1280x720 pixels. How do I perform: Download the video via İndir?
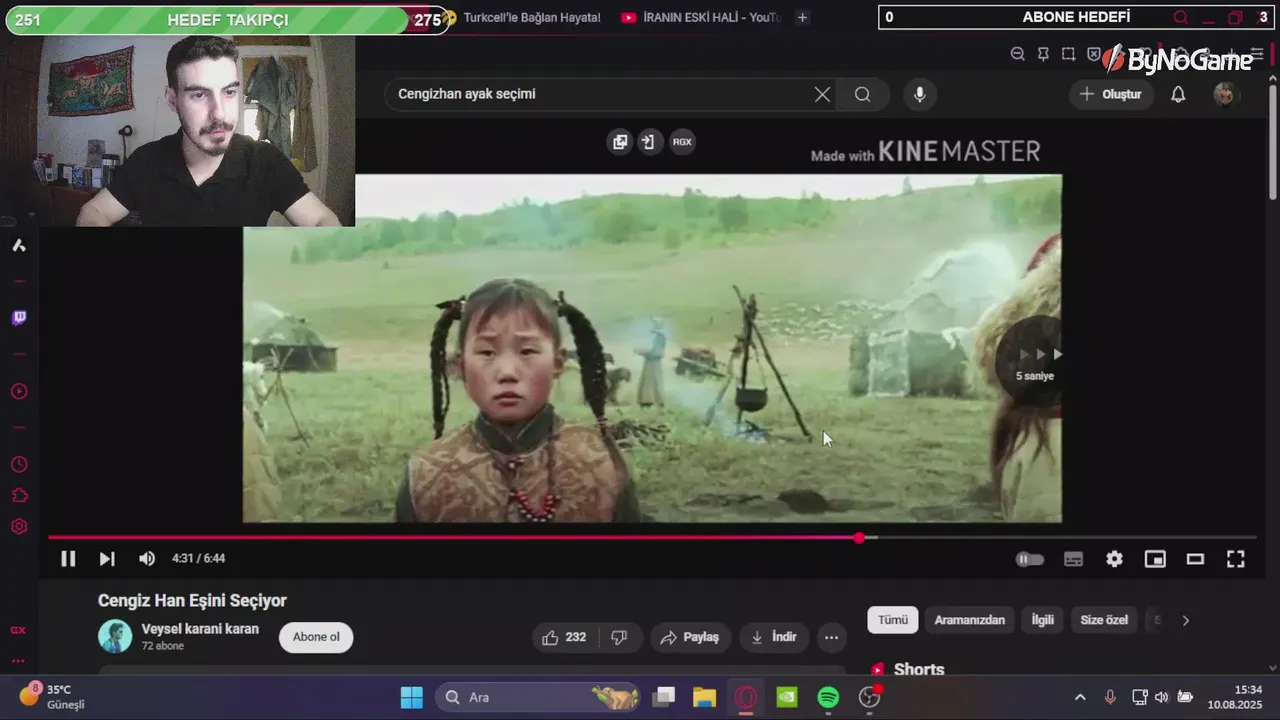point(774,637)
